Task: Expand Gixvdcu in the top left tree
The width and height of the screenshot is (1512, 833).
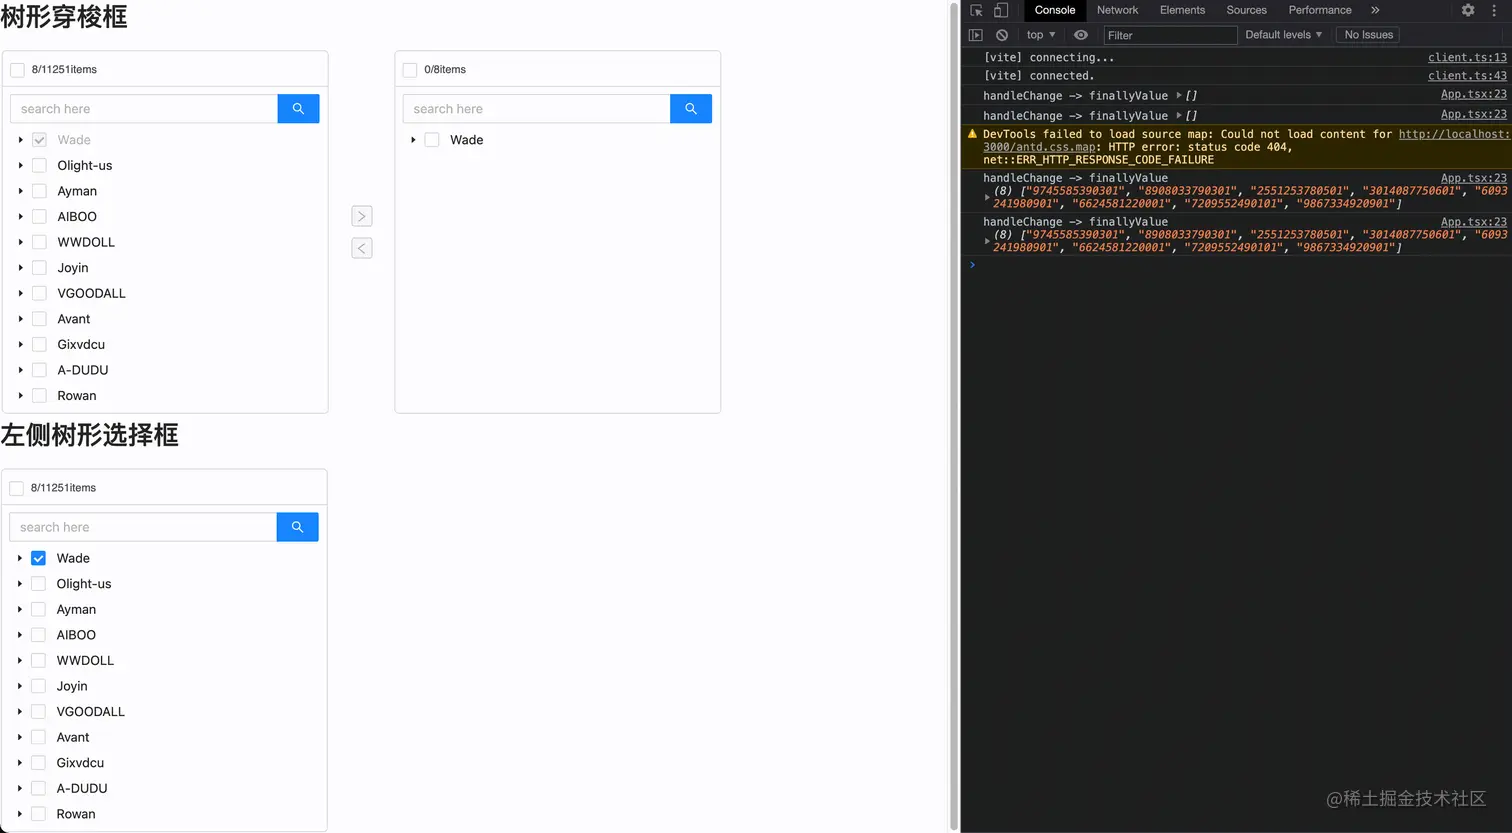Action: coord(20,344)
